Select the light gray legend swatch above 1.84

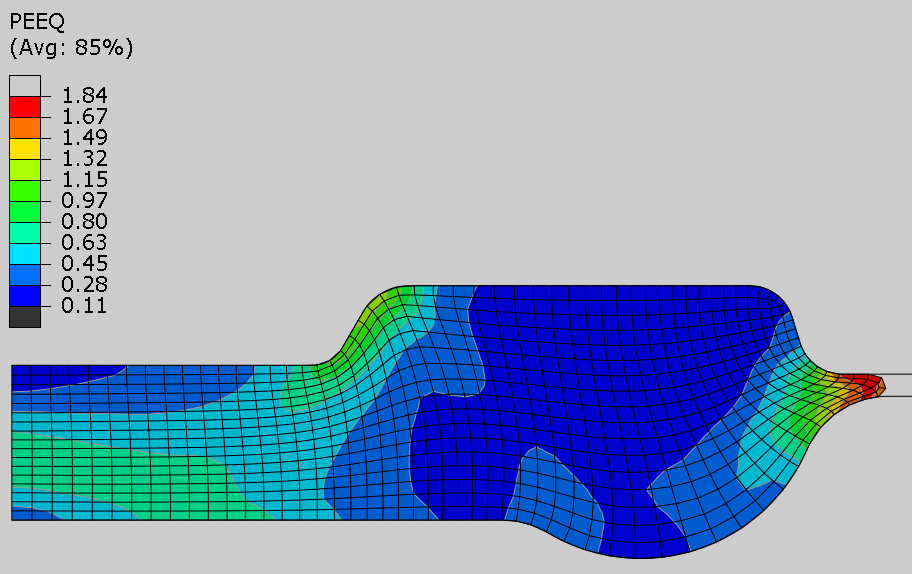[x=25, y=85]
